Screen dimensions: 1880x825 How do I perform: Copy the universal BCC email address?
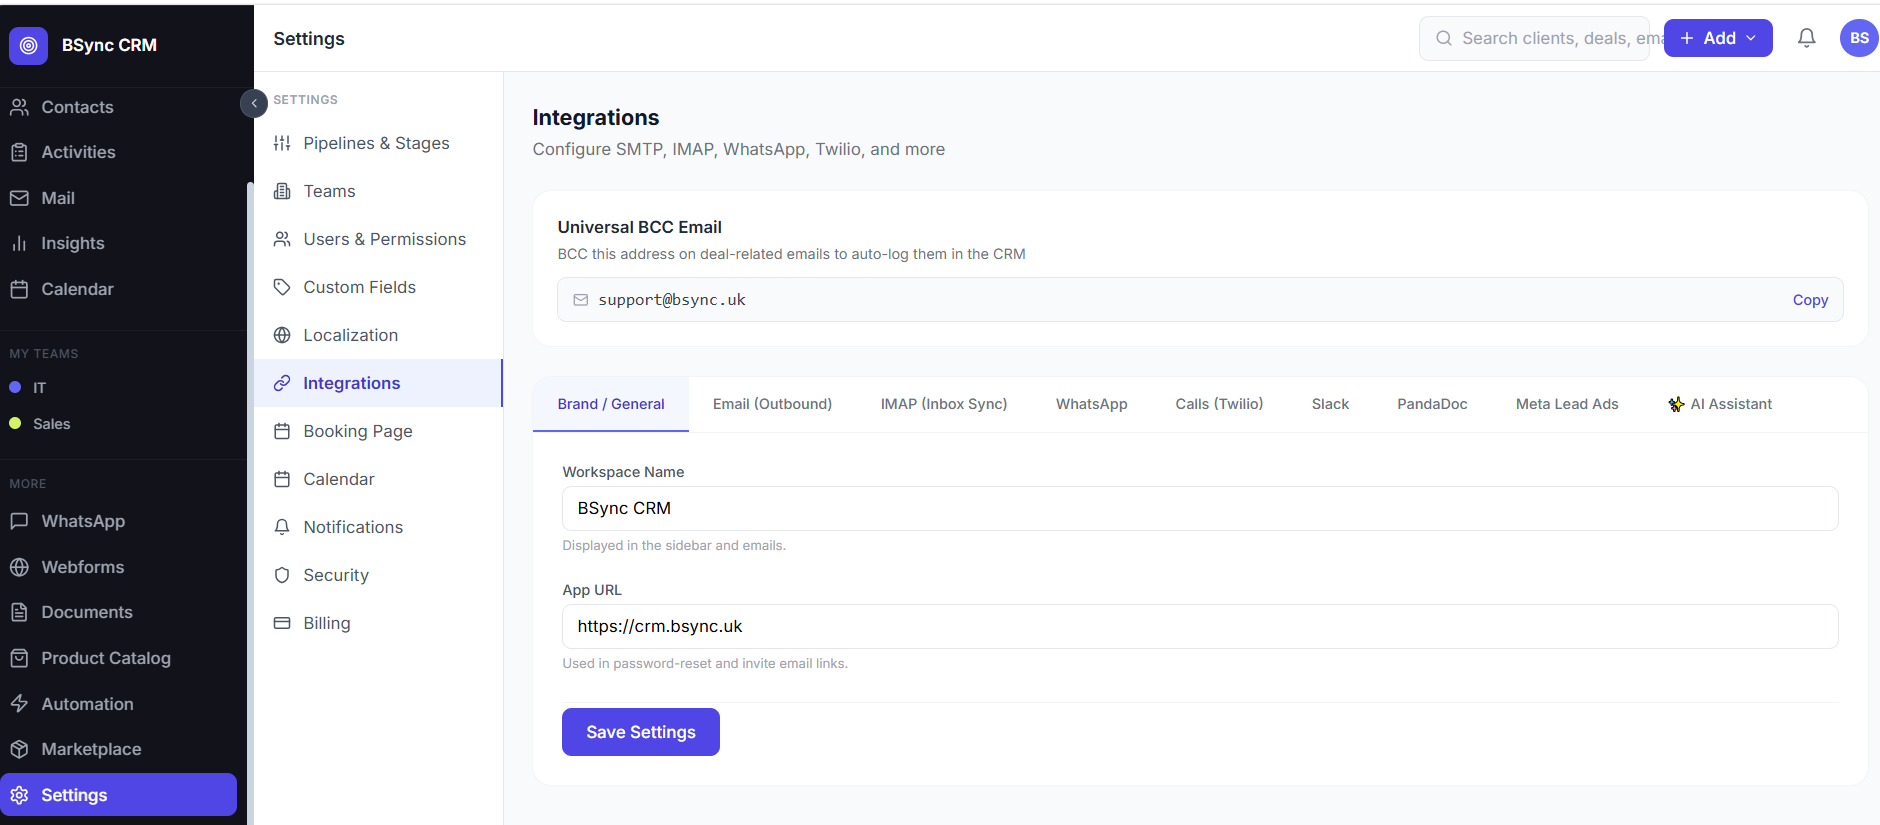pos(1810,300)
